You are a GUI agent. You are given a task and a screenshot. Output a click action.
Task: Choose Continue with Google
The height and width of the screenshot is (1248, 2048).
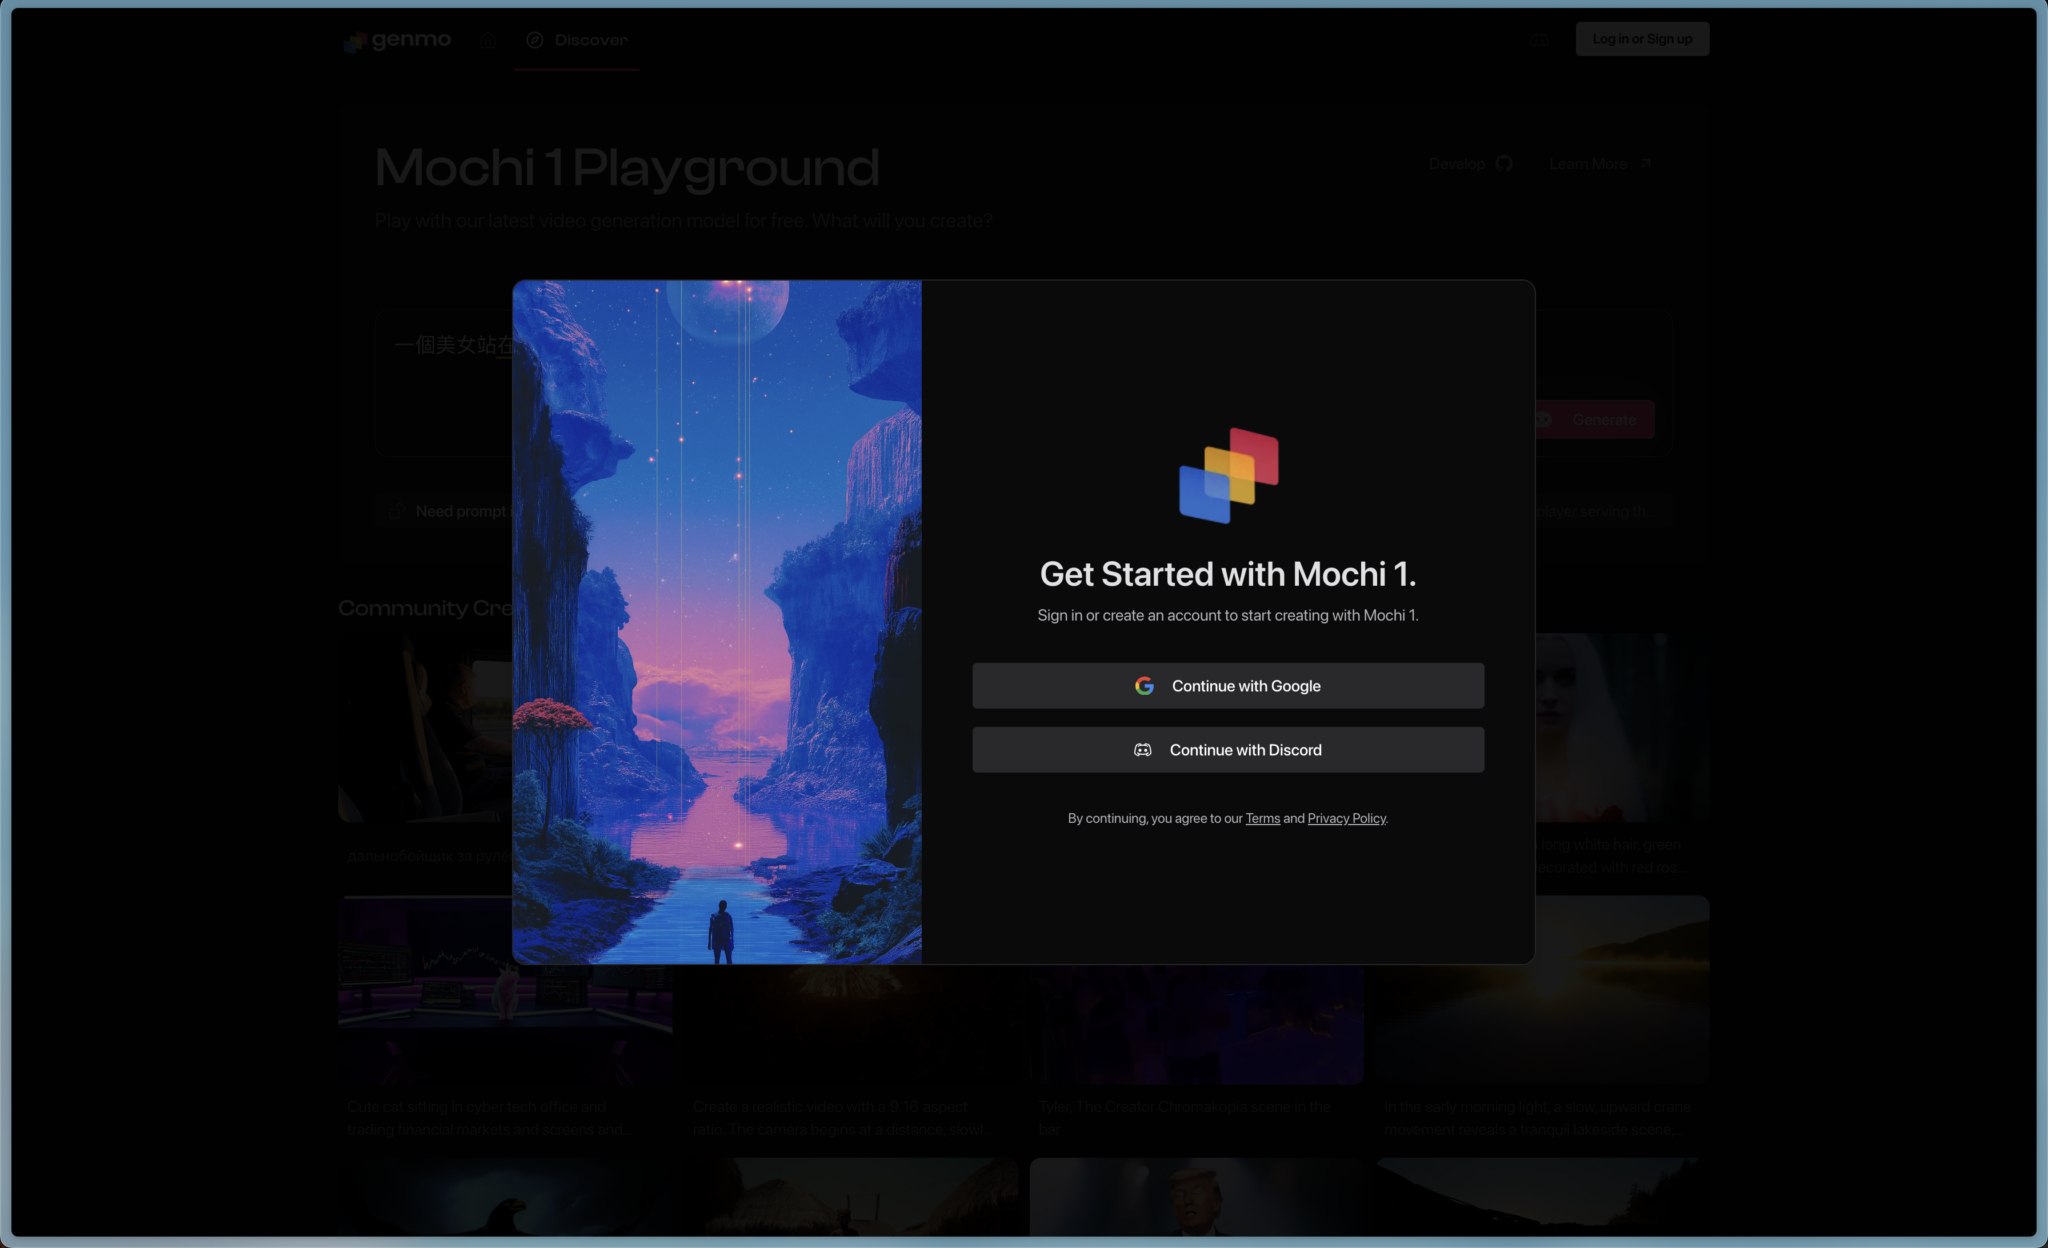tap(1228, 685)
